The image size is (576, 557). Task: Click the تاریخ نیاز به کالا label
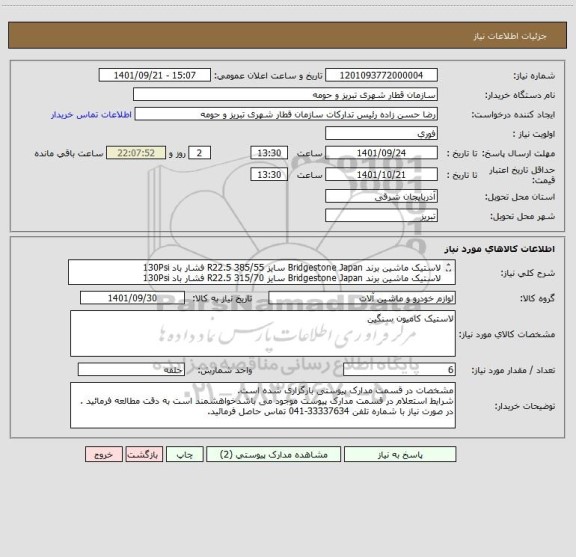223,299
